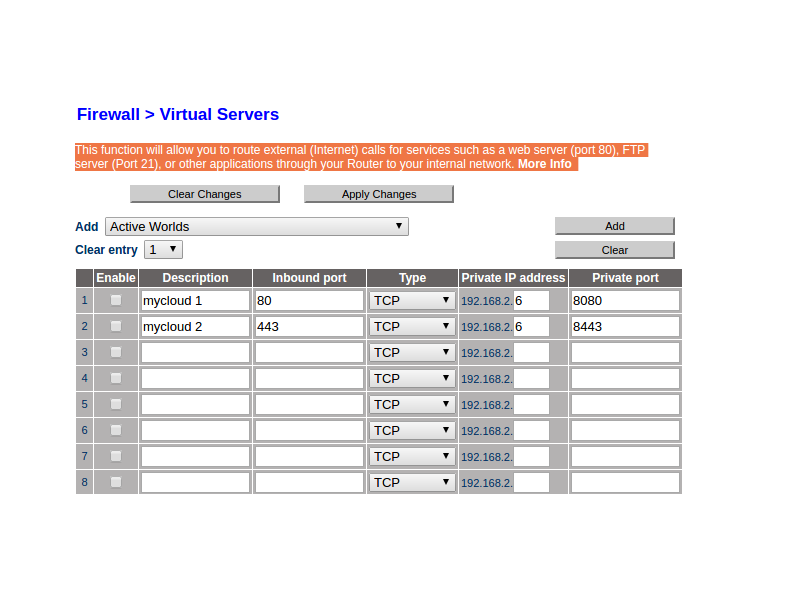Open the Type dropdown for row 2

(x=412, y=327)
